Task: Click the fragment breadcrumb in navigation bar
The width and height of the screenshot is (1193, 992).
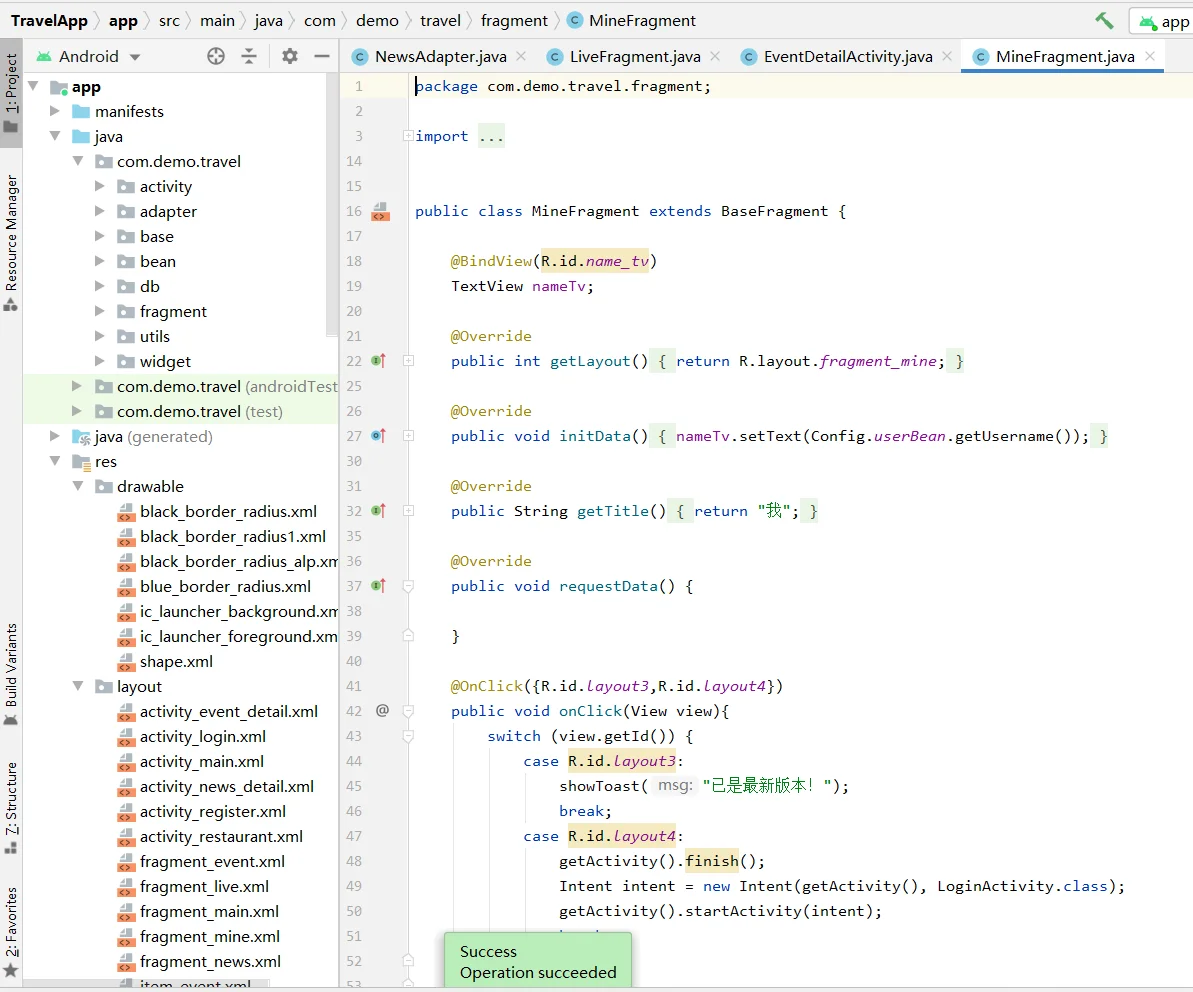Action: click(x=514, y=20)
